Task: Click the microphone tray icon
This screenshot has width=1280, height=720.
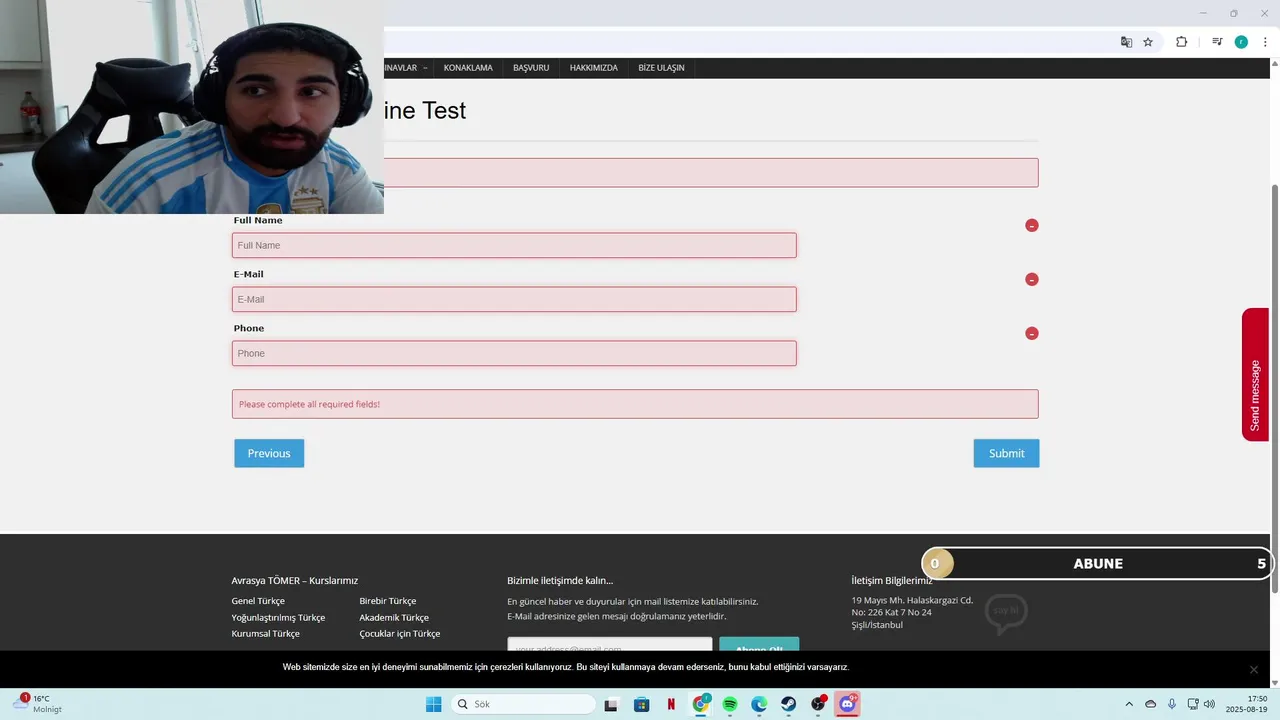Action: point(1172,704)
